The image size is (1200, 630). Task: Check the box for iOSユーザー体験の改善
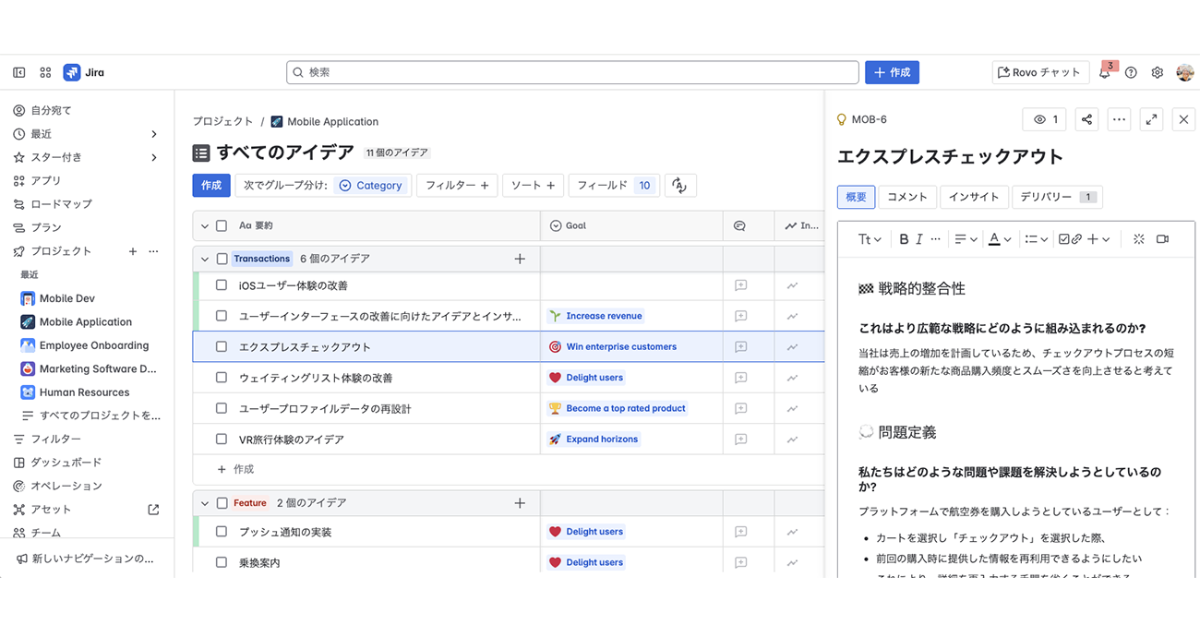(x=222, y=285)
